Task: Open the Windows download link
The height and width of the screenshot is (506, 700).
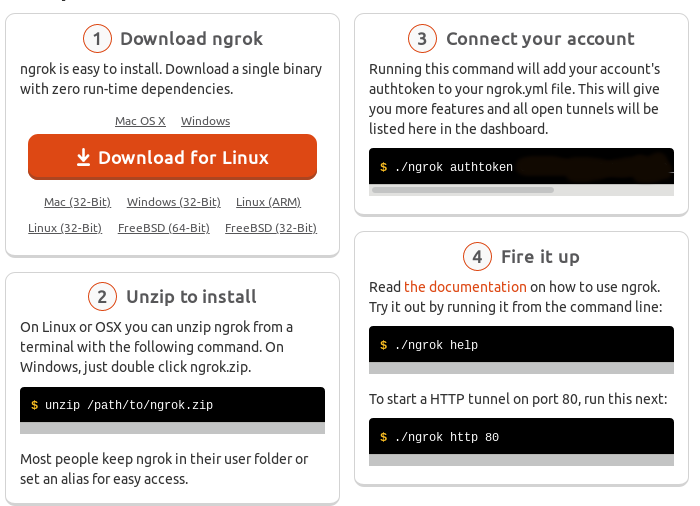Action: click(205, 121)
